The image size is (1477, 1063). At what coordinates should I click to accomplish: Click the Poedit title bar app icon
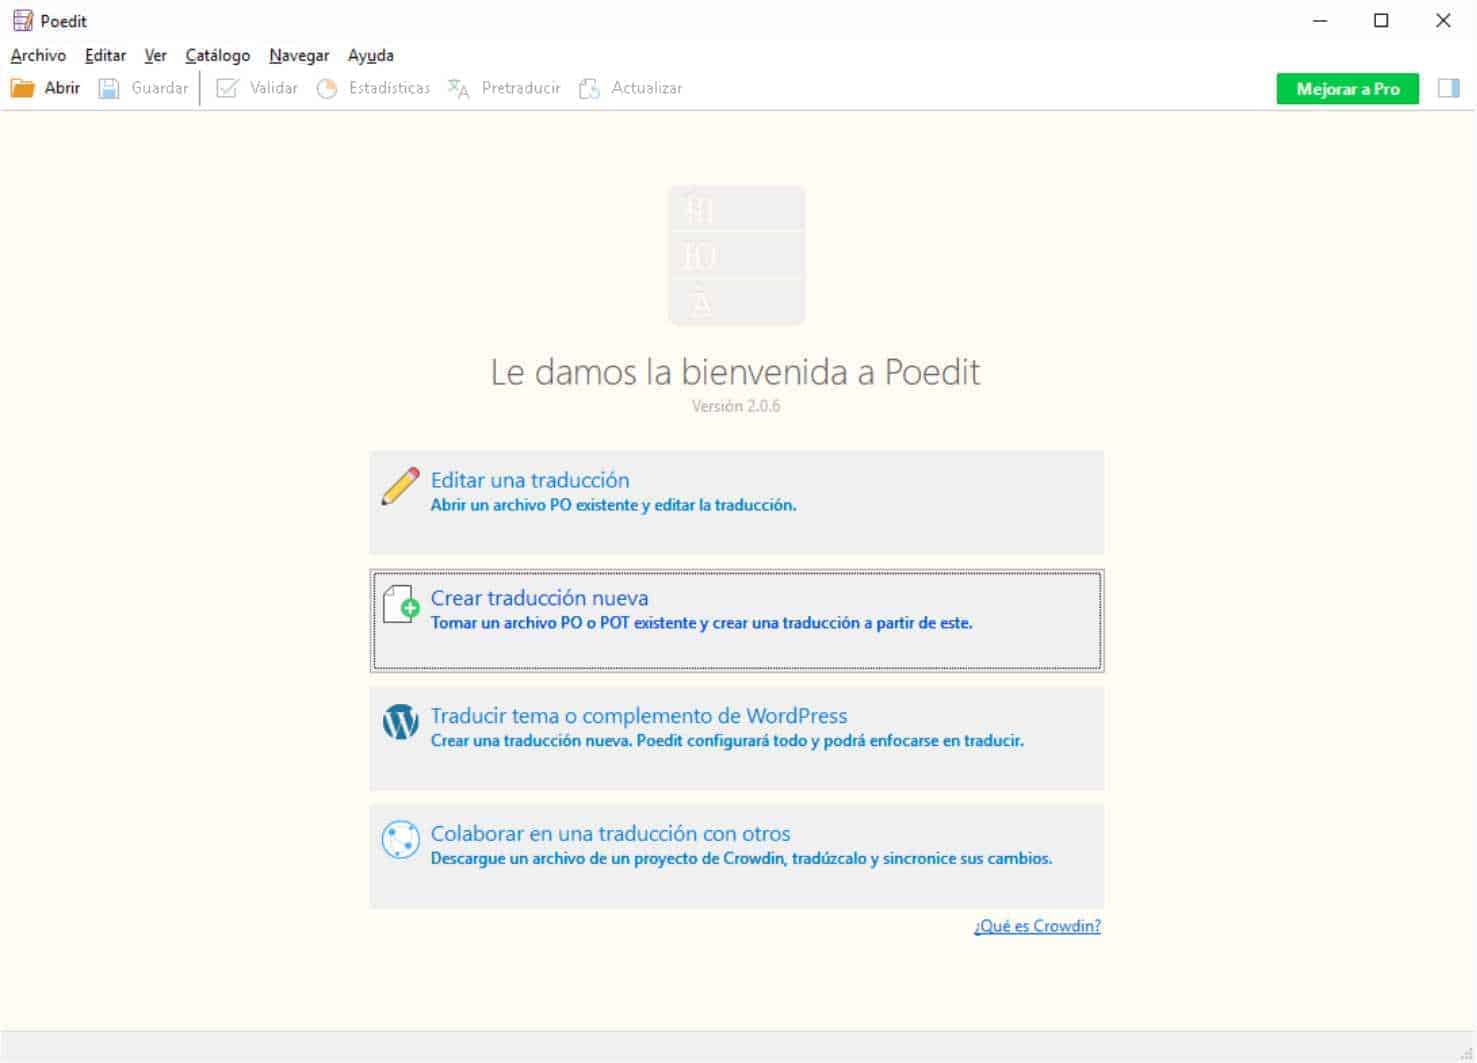click(x=22, y=20)
